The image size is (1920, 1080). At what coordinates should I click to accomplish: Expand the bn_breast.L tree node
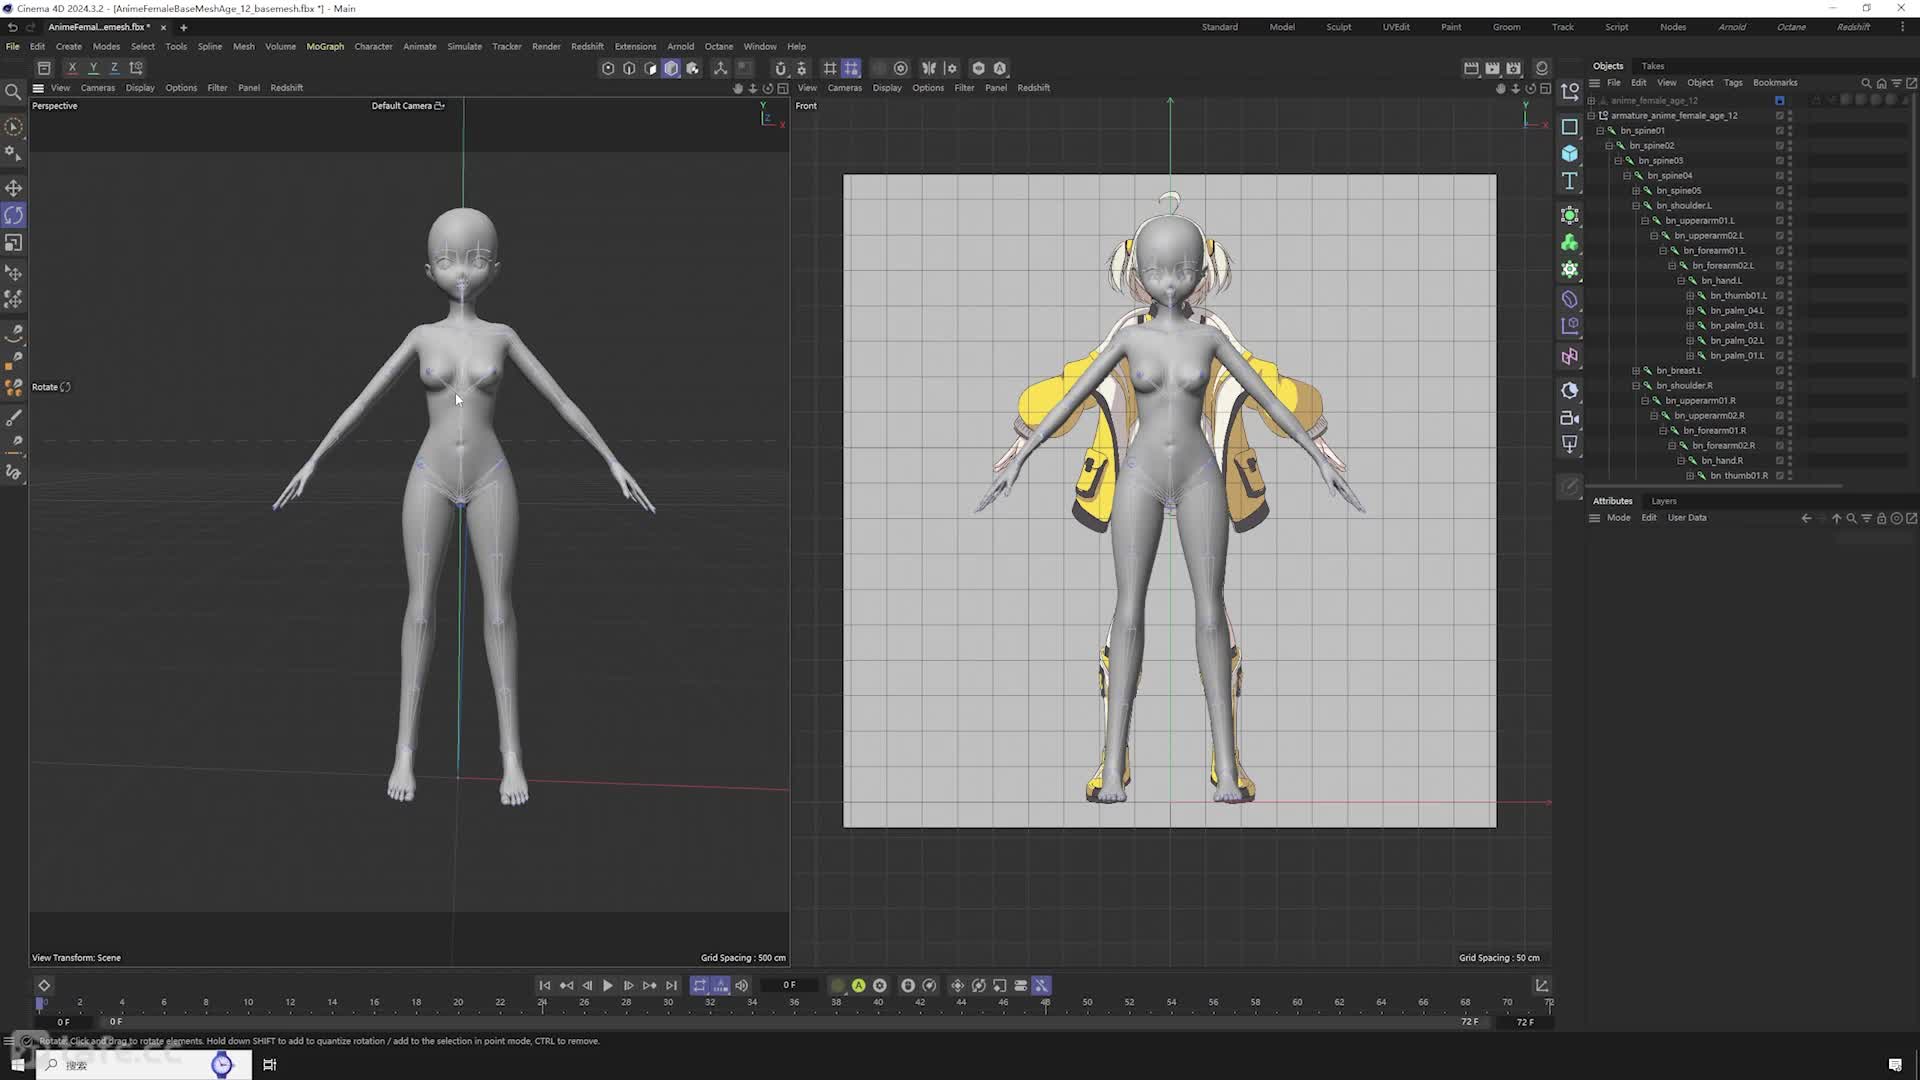[1636, 371]
